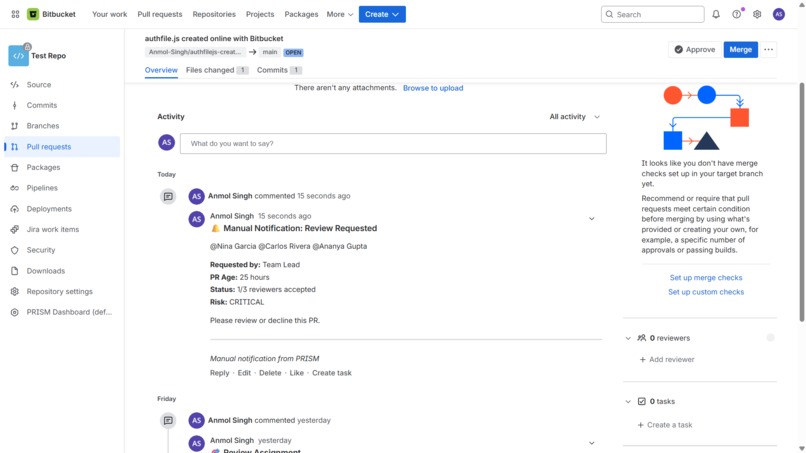Click Create task under the comment

point(332,373)
